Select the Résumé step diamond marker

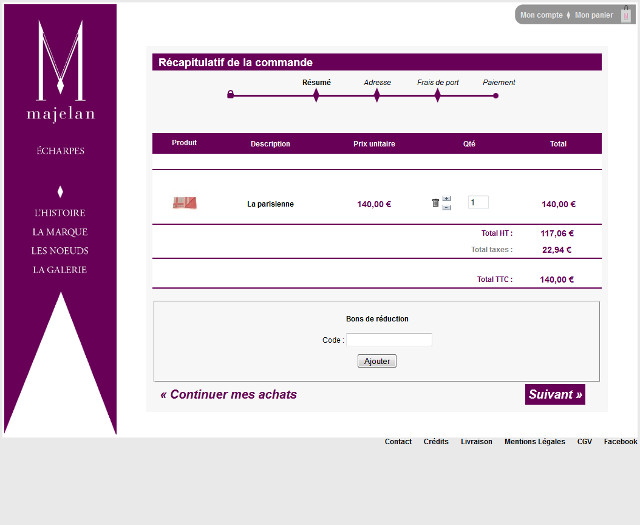pos(316,95)
